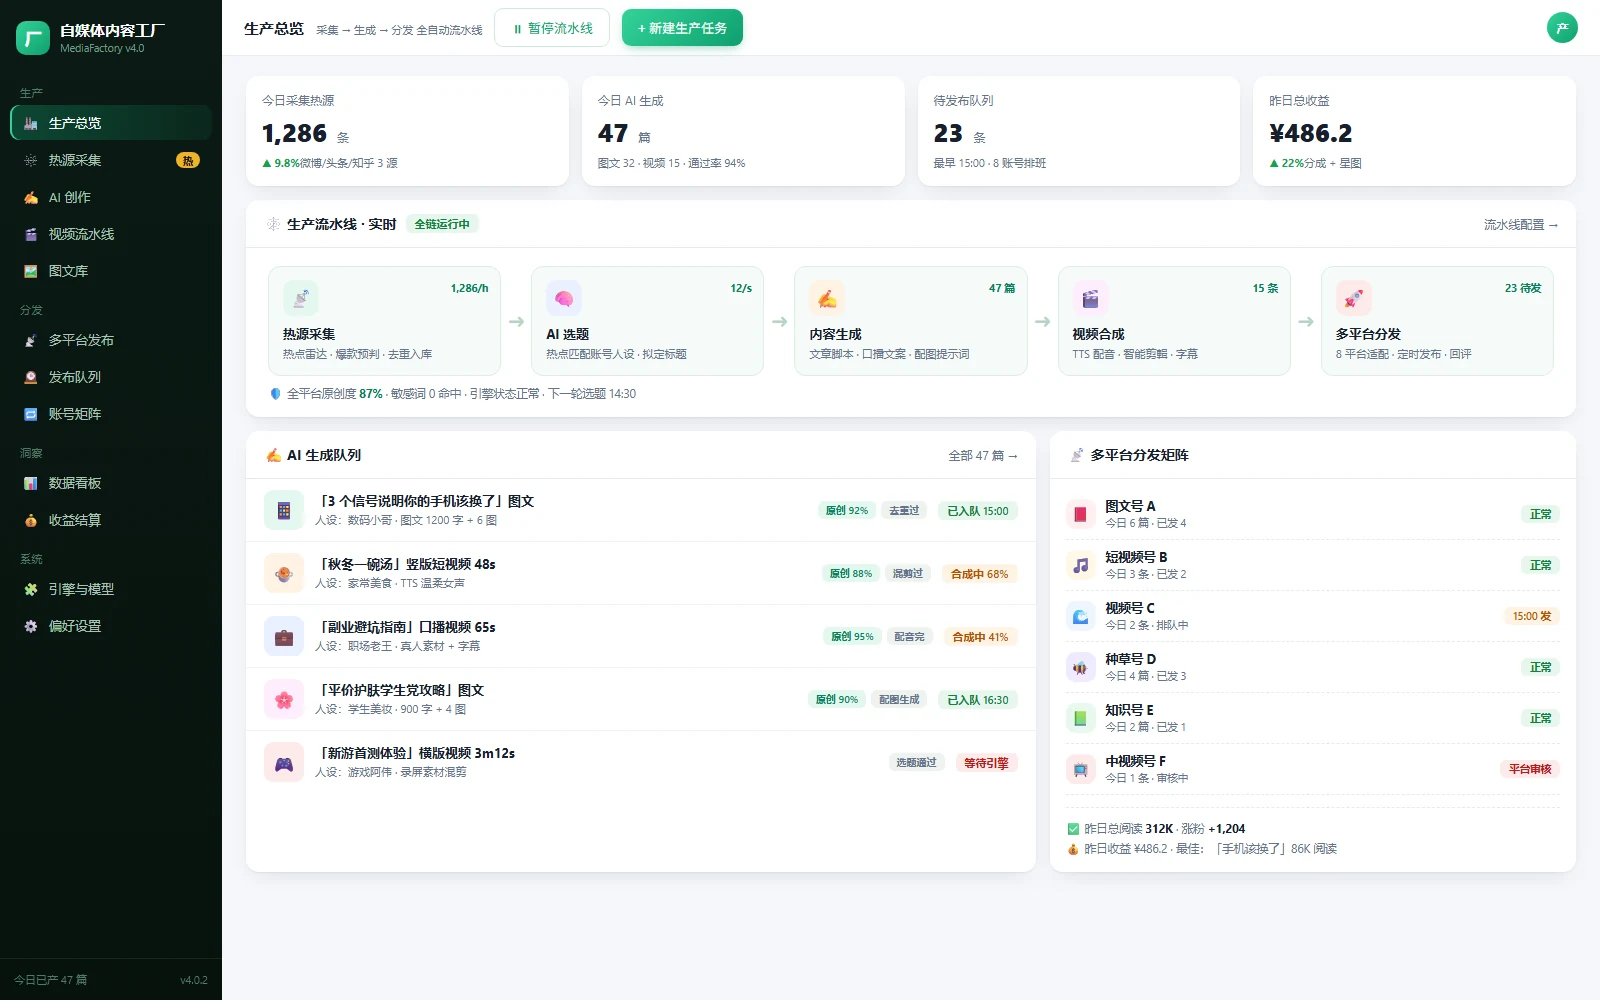Click the 图文号 A account icon

(x=1081, y=514)
